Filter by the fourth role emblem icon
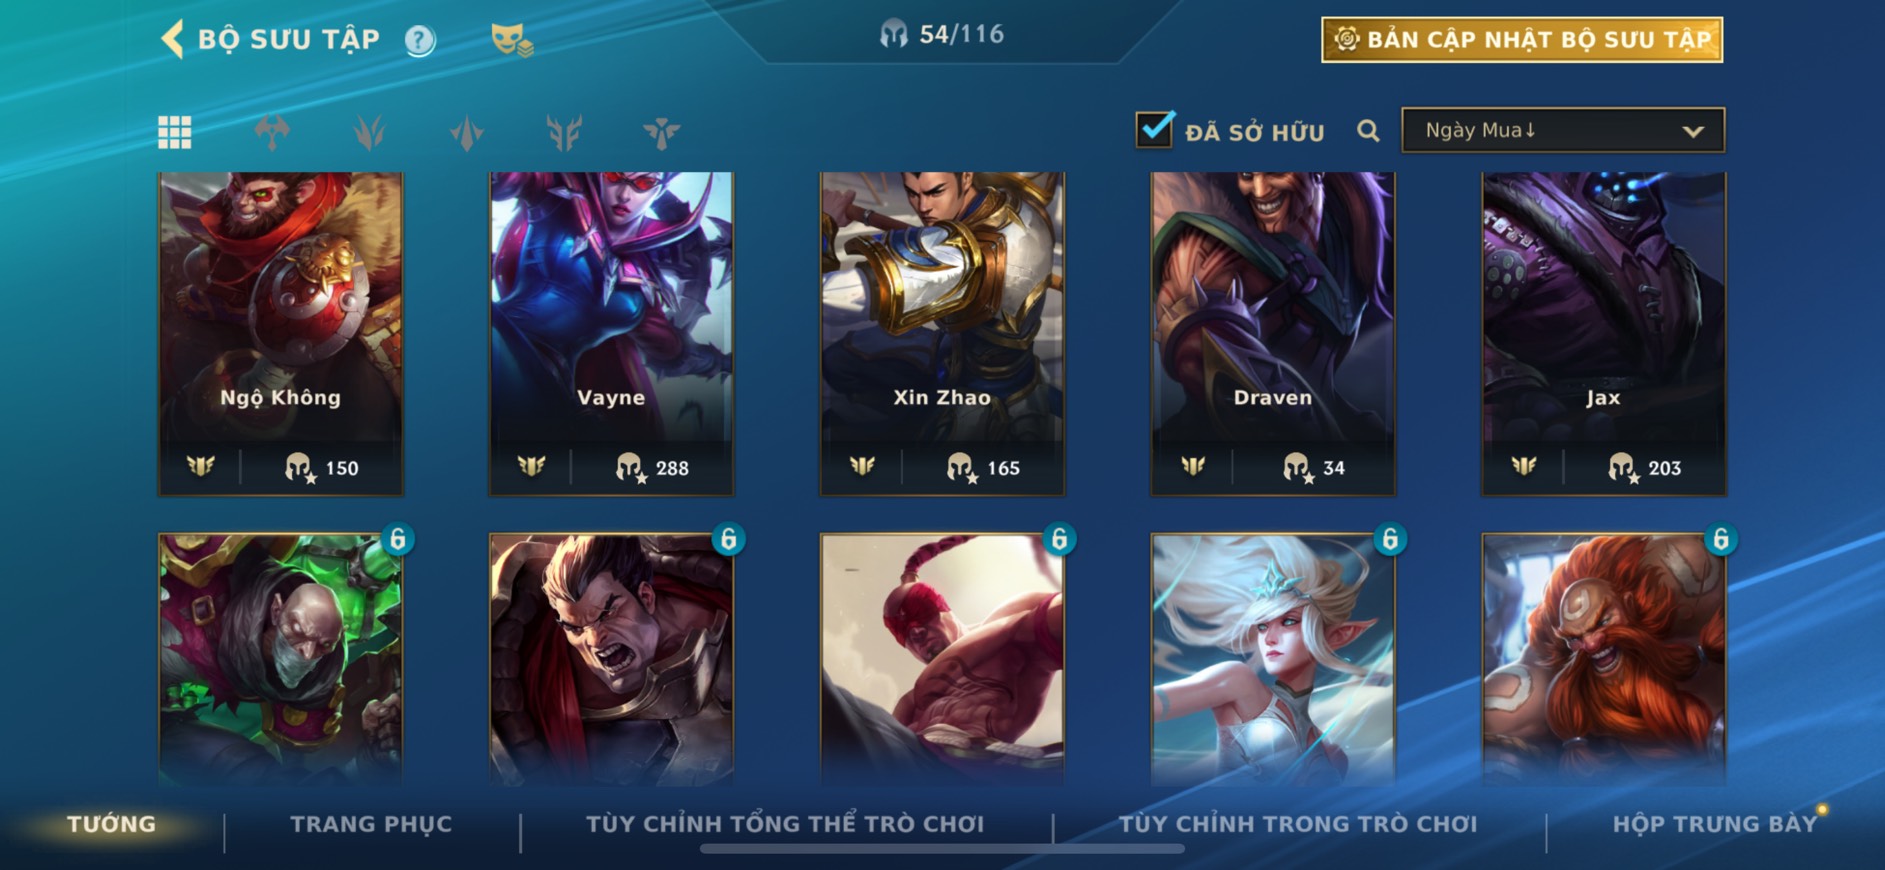 (564, 132)
